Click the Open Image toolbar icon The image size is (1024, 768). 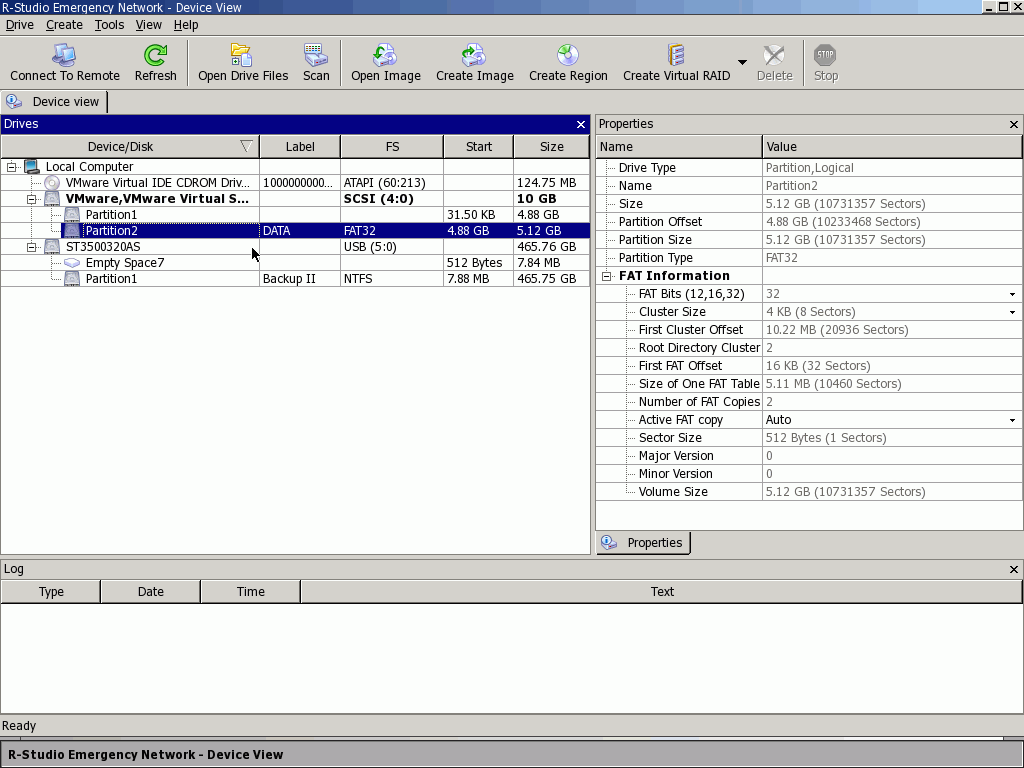385,56
